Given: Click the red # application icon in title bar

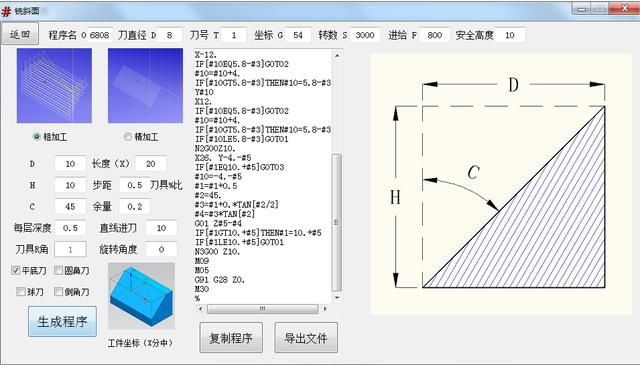Looking at the screenshot, I should point(6,11).
